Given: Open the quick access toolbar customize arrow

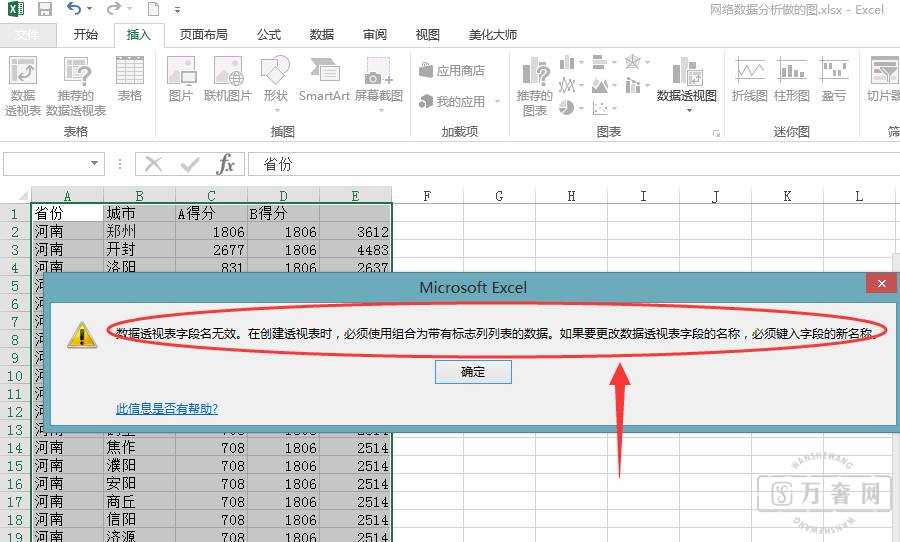Looking at the screenshot, I should [x=177, y=10].
